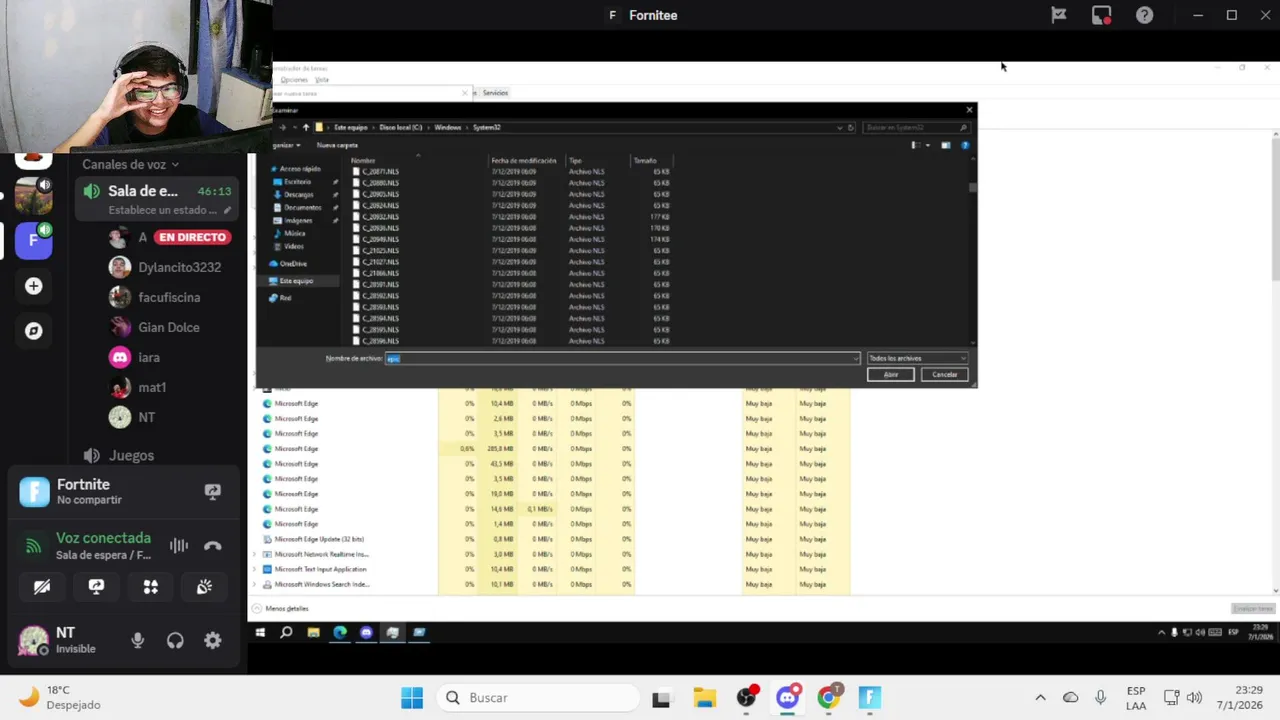1280x720 pixels.
Task: Open Task View on taskbar
Action: coord(661,698)
